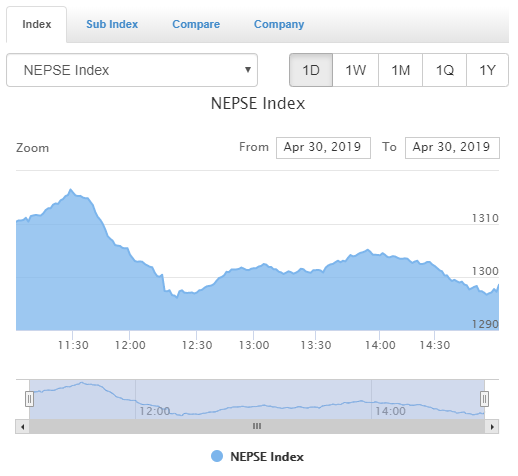Click the 12:30 x-axis label
Image resolution: width=518 pixels, height=476 pixels.
[197, 345]
